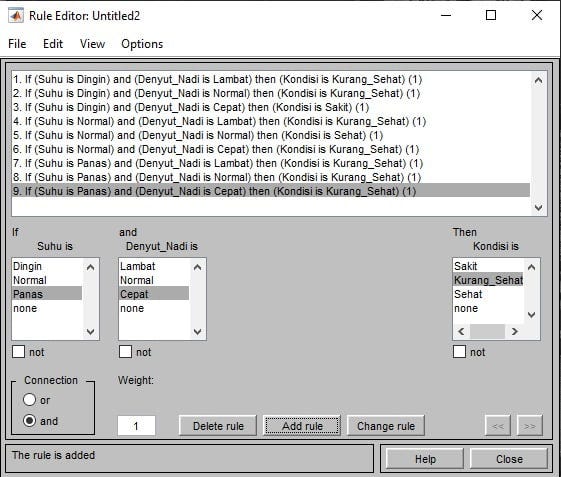Maximize the Rule Editor window
The width and height of the screenshot is (561, 477).
(x=491, y=15)
